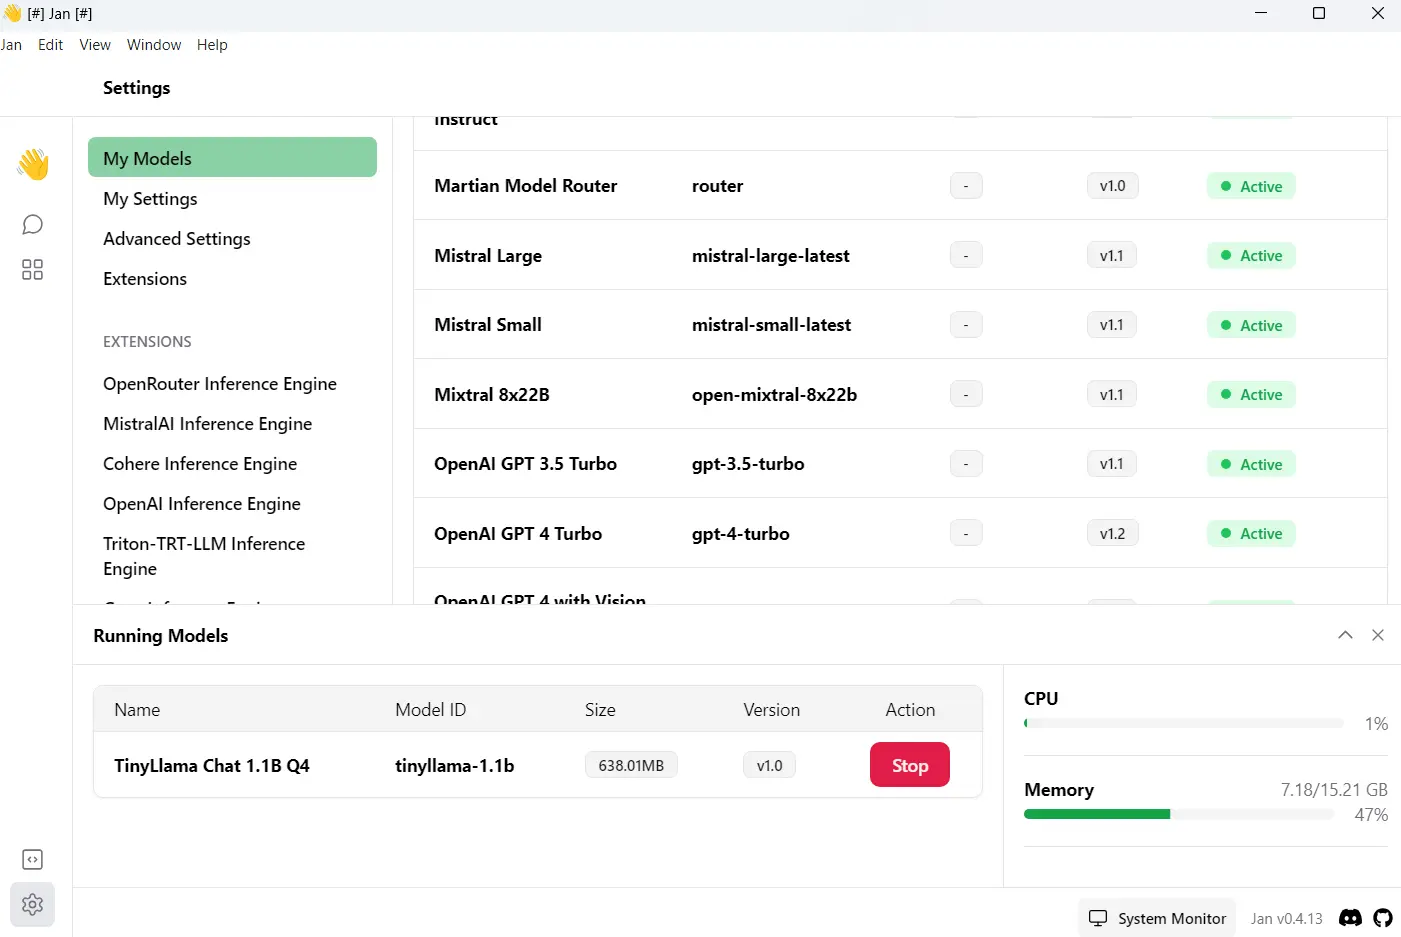Select mistral-small-latest model ID
The width and height of the screenshot is (1401, 937).
tap(771, 325)
